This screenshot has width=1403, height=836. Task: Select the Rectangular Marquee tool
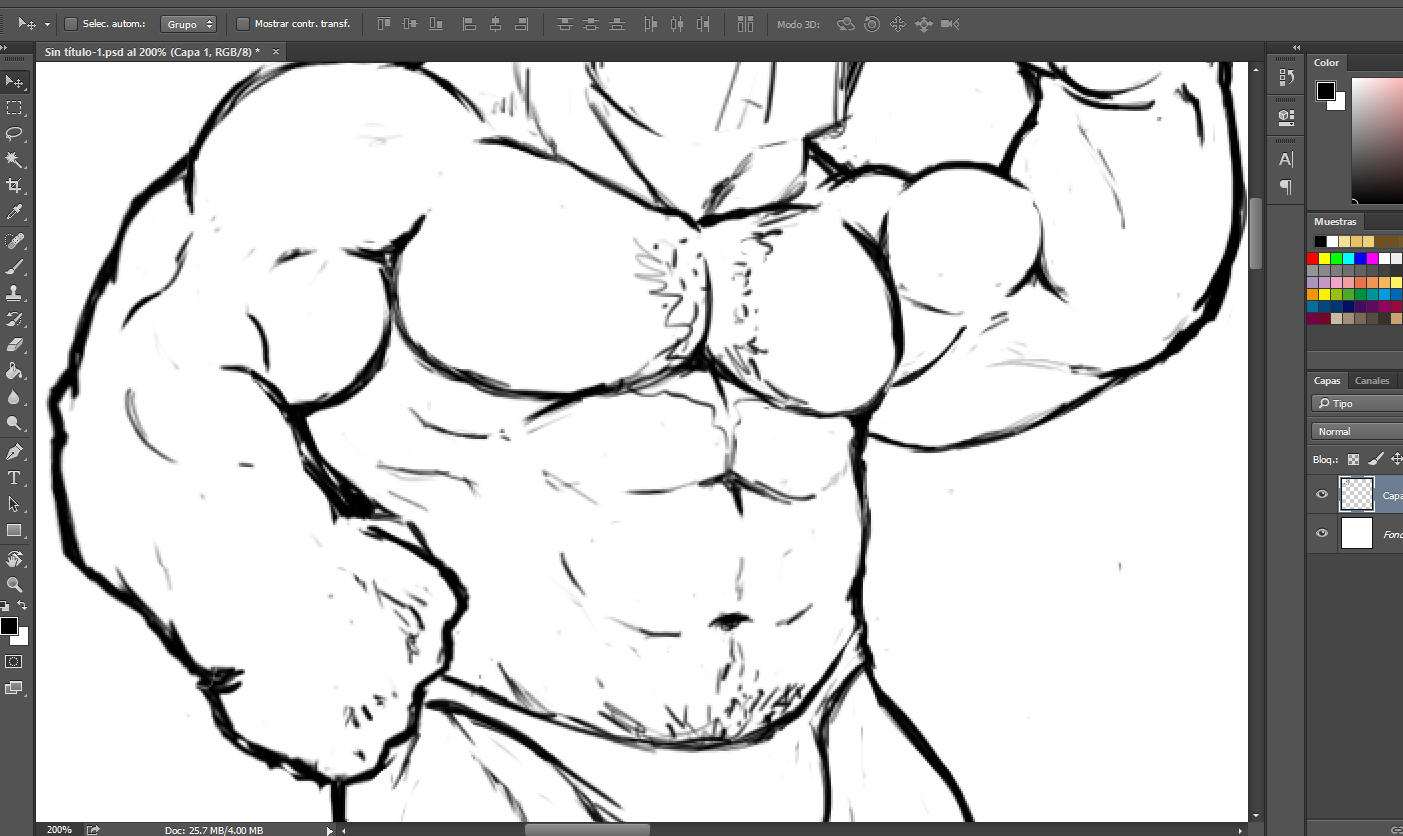pyautogui.click(x=14, y=108)
